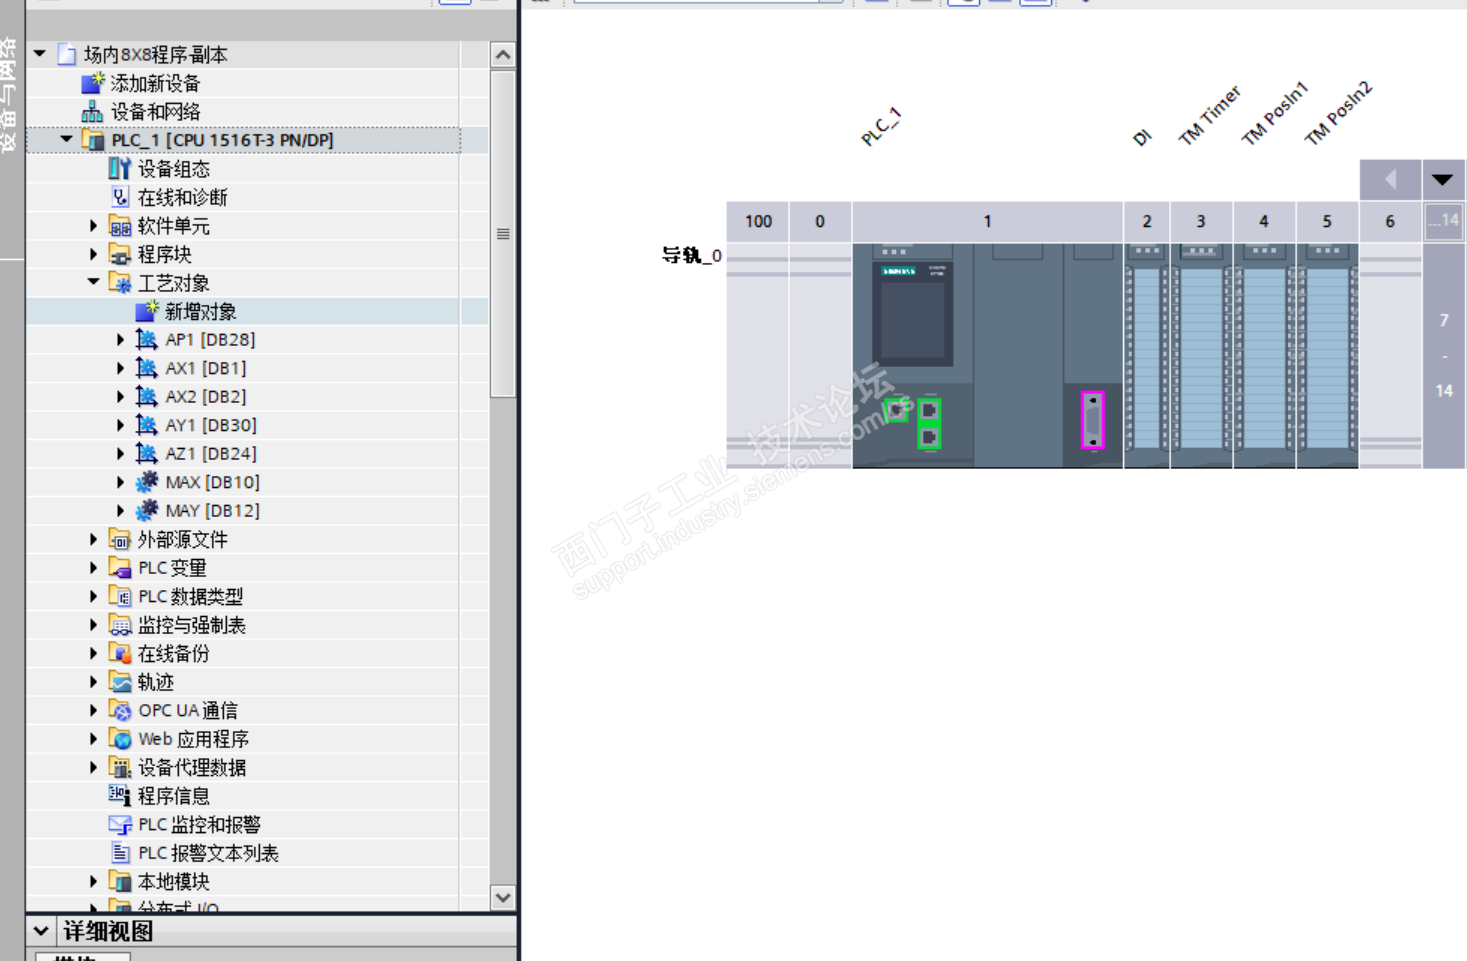This screenshot has width=1467, height=961.
Task: Click the OPC UA 通信 icon
Action: (x=120, y=711)
